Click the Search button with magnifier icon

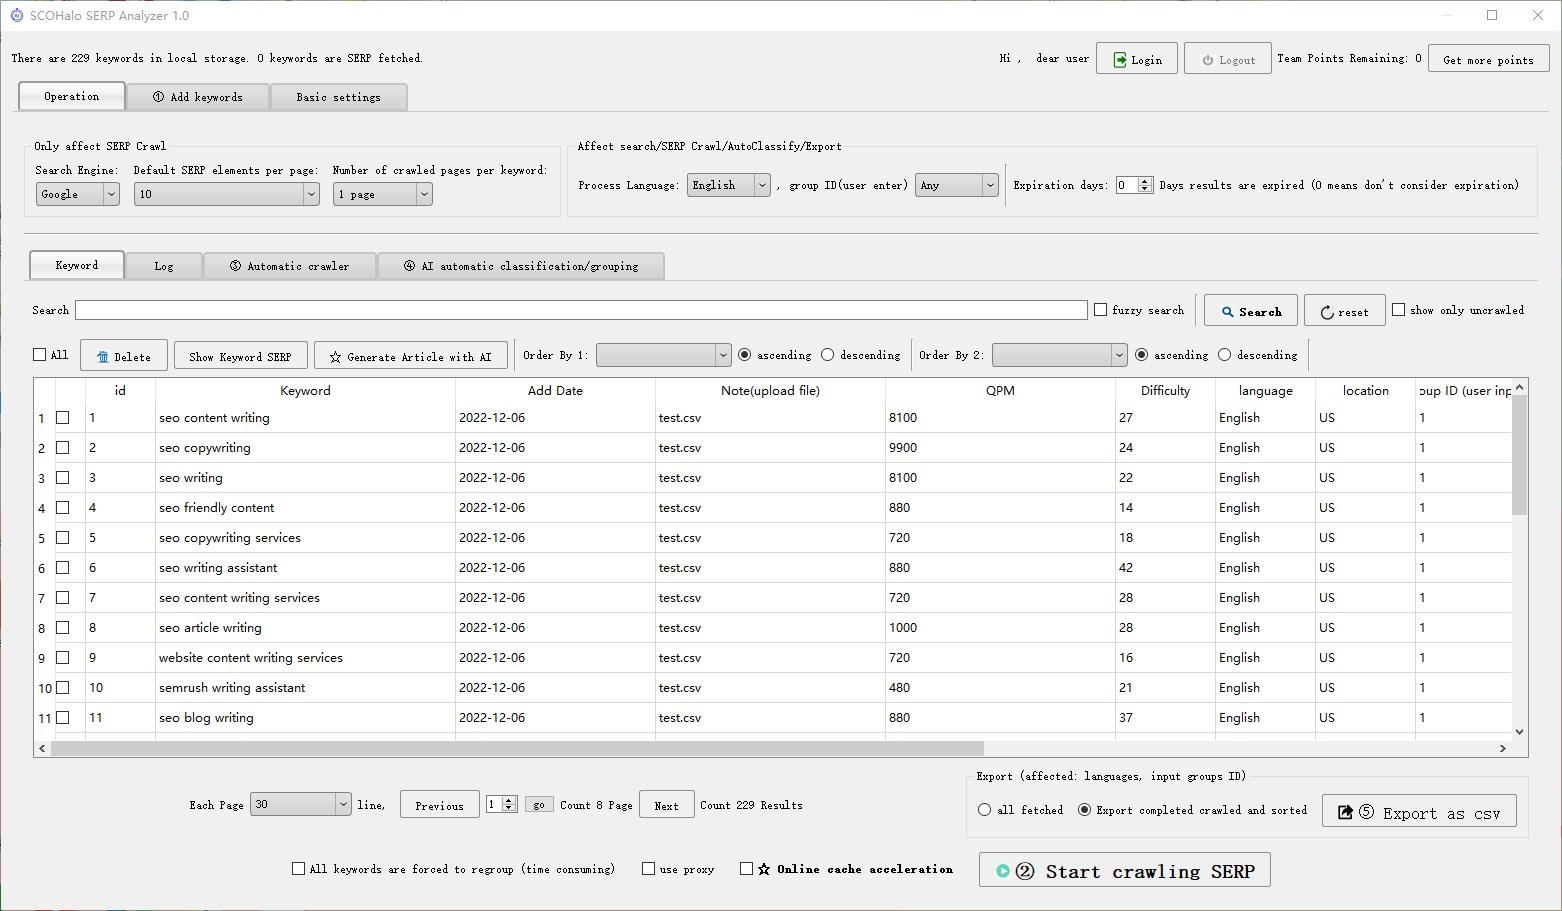1251,311
